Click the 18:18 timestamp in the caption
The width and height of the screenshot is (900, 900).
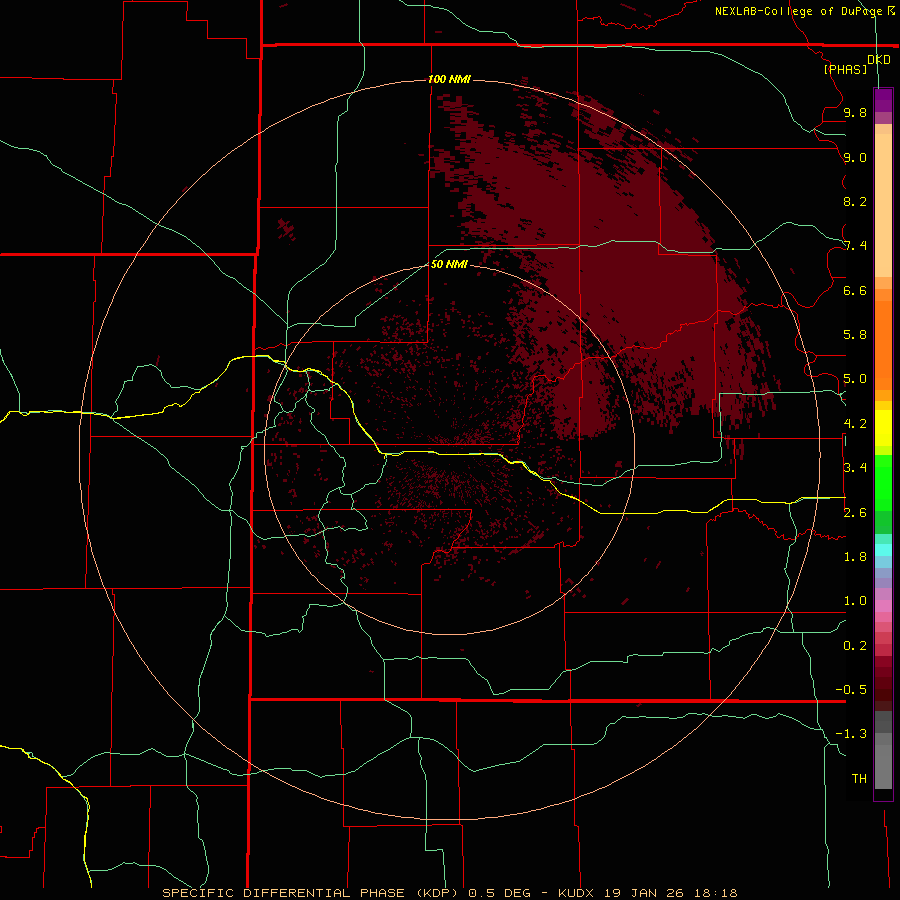[x=718, y=893]
